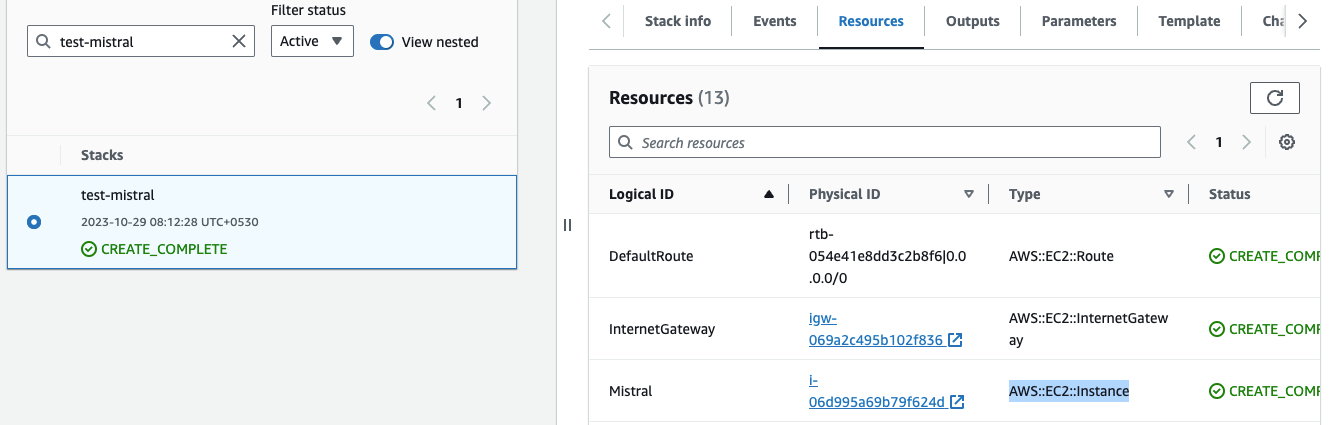Image resolution: width=1343 pixels, height=425 pixels.
Task: Toggle the View nested switch
Action: click(x=382, y=42)
